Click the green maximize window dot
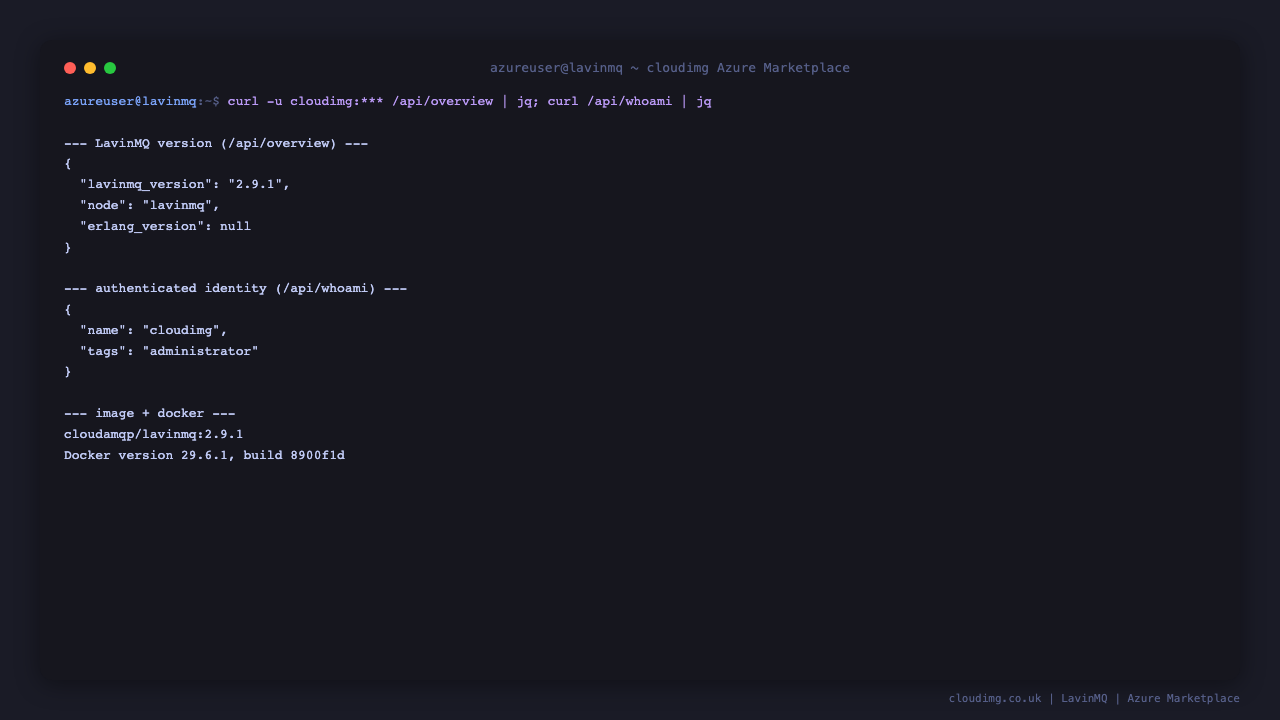The width and height of the screenshot is (1280, 720). click(x=110, y=68)
